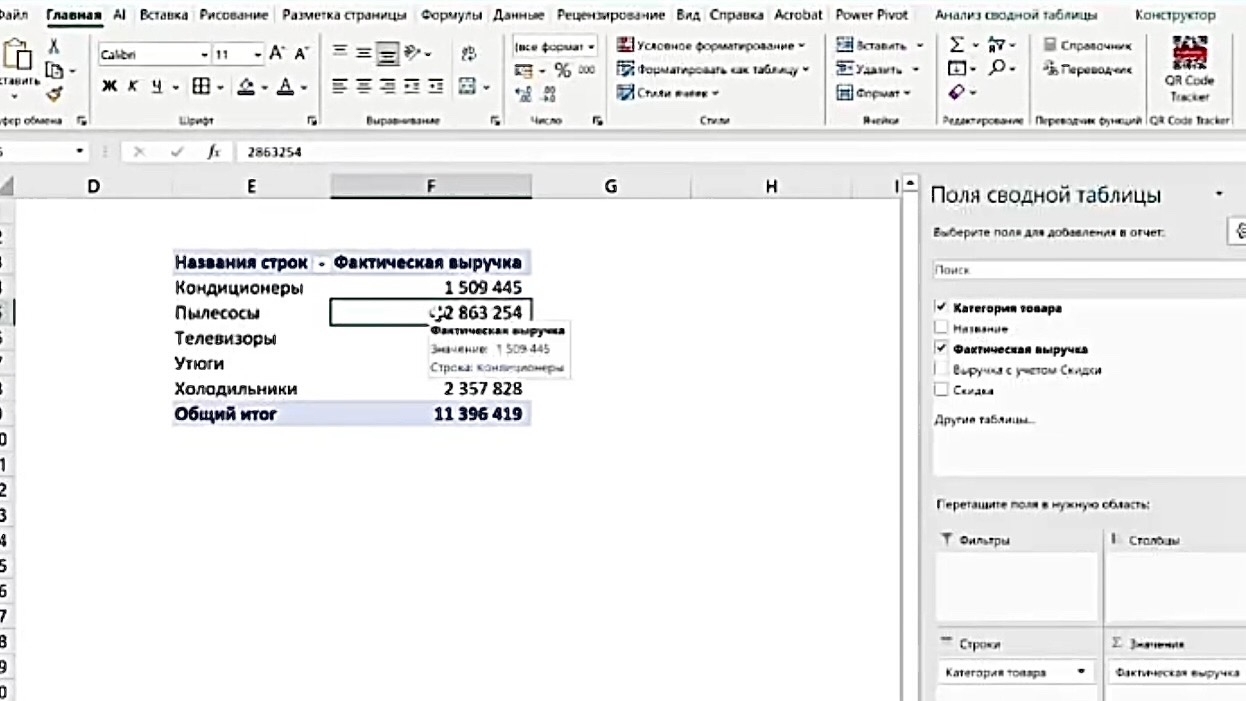The height and width of the screenshot is (701, 1246).
Task: Open number format dropdown
Action: coord(591,47)
